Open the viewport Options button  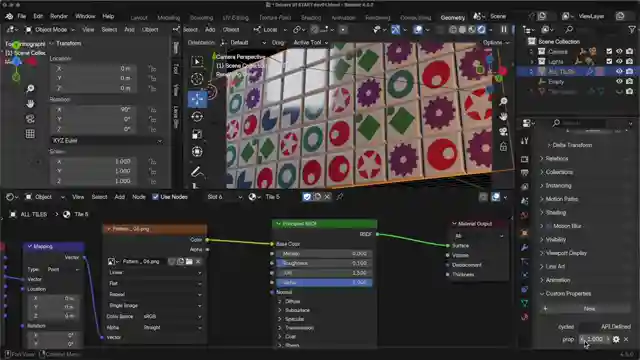[496, 42]
